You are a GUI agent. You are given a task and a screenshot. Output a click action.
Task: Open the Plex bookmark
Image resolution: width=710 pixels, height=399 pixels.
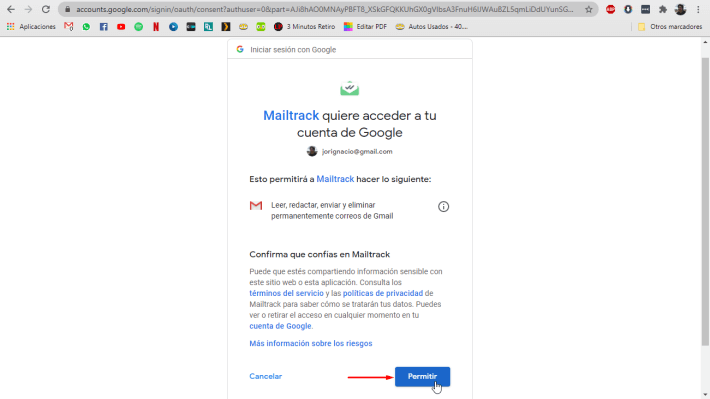pos(225,27)
